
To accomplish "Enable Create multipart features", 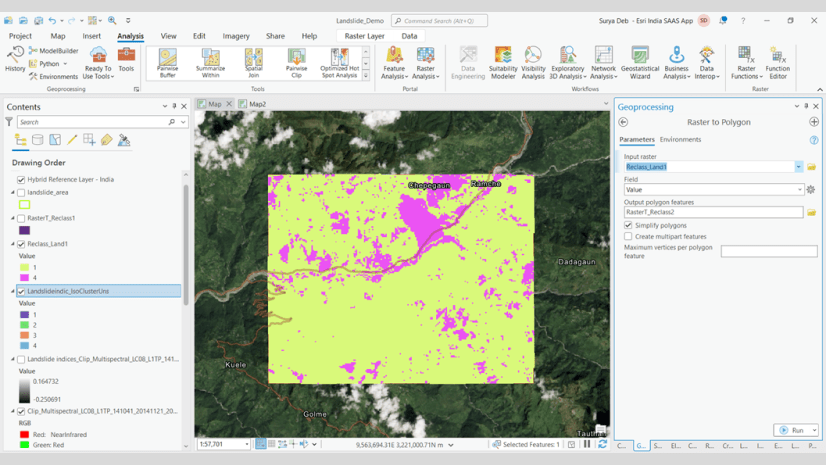I will point(628,236).
